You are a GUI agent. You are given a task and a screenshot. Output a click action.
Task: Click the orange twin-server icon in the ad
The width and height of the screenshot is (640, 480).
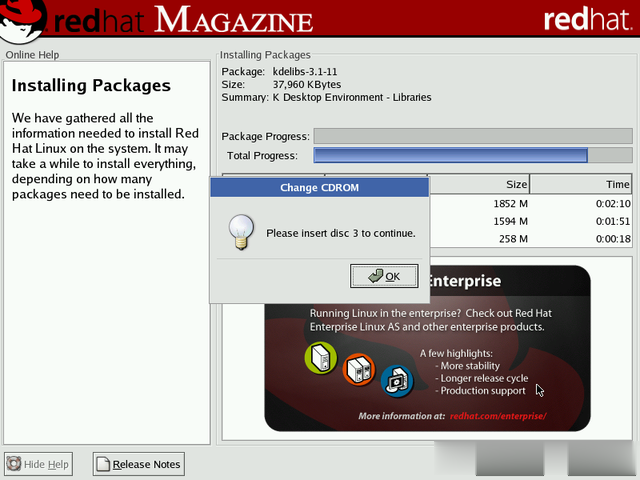[x=359, y=369]
